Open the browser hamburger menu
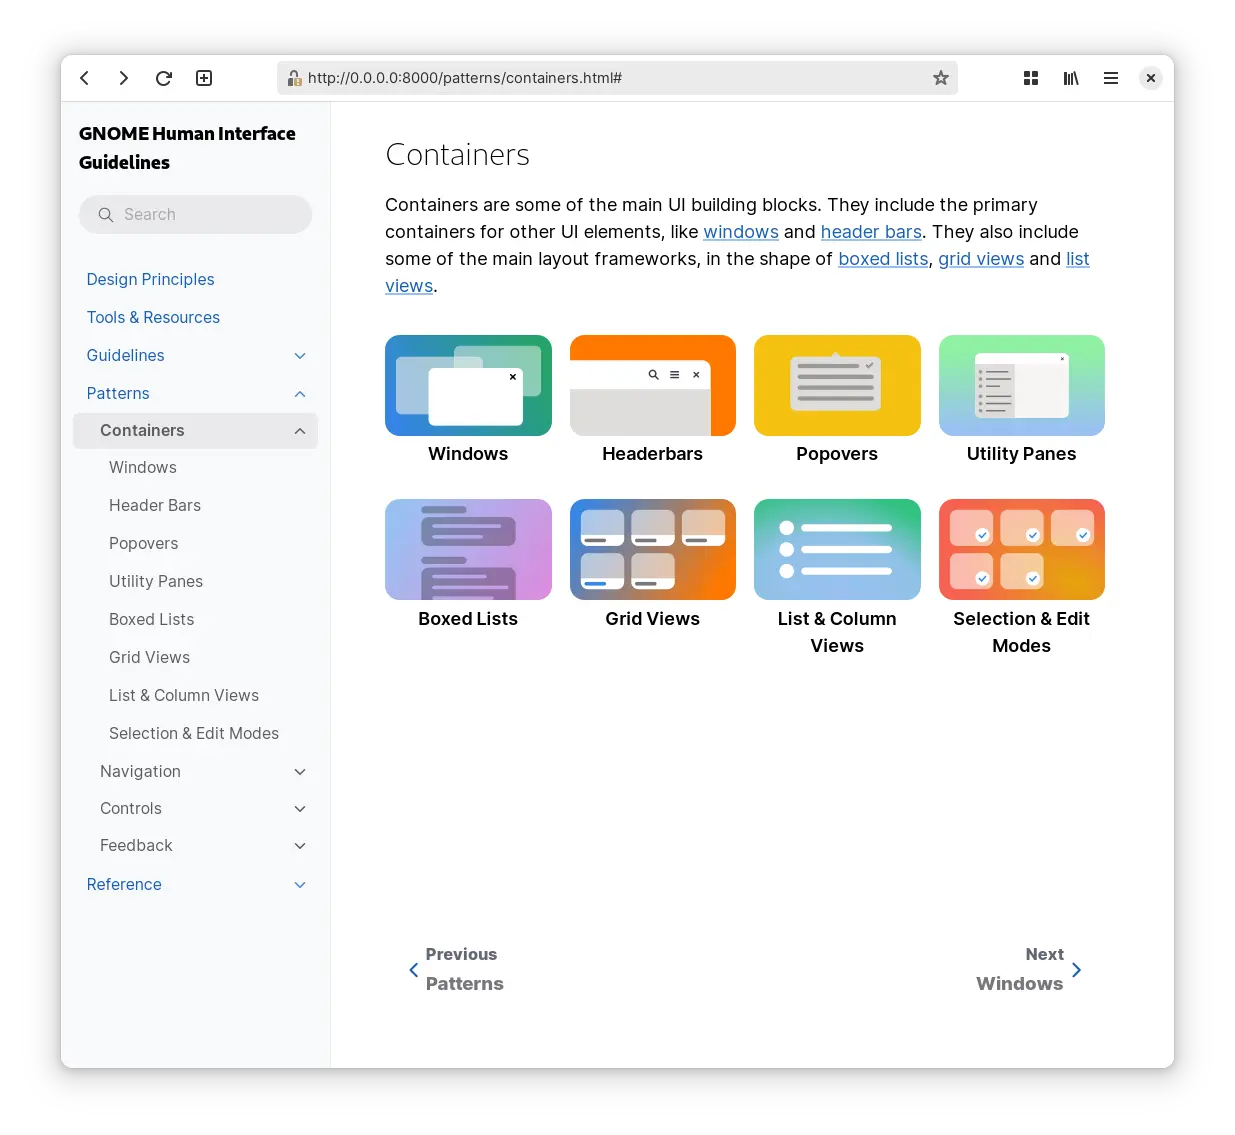This screenshot has height=1135, width=1235. [x=1111, y=78]
